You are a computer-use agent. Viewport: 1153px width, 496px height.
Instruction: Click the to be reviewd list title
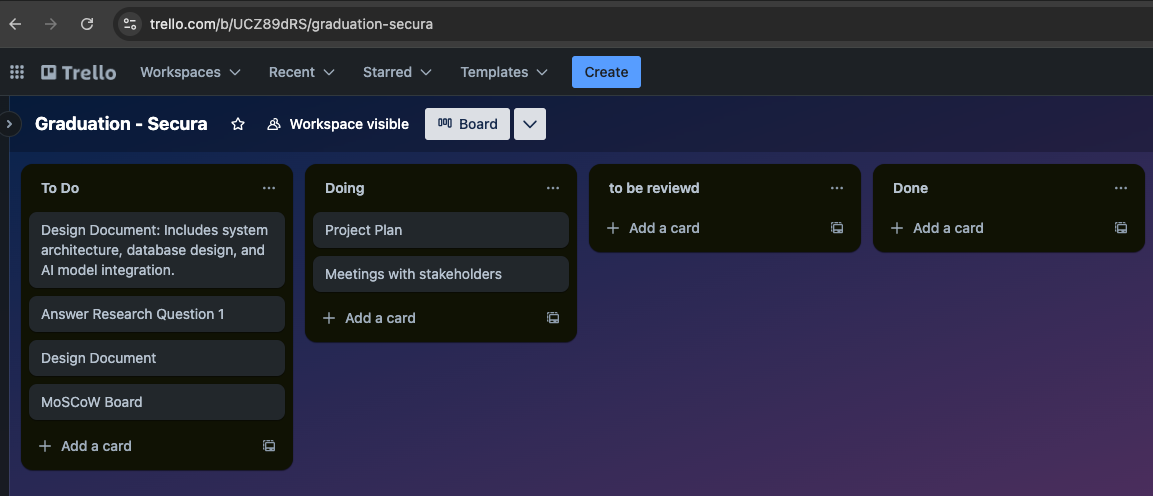(654, 188)
